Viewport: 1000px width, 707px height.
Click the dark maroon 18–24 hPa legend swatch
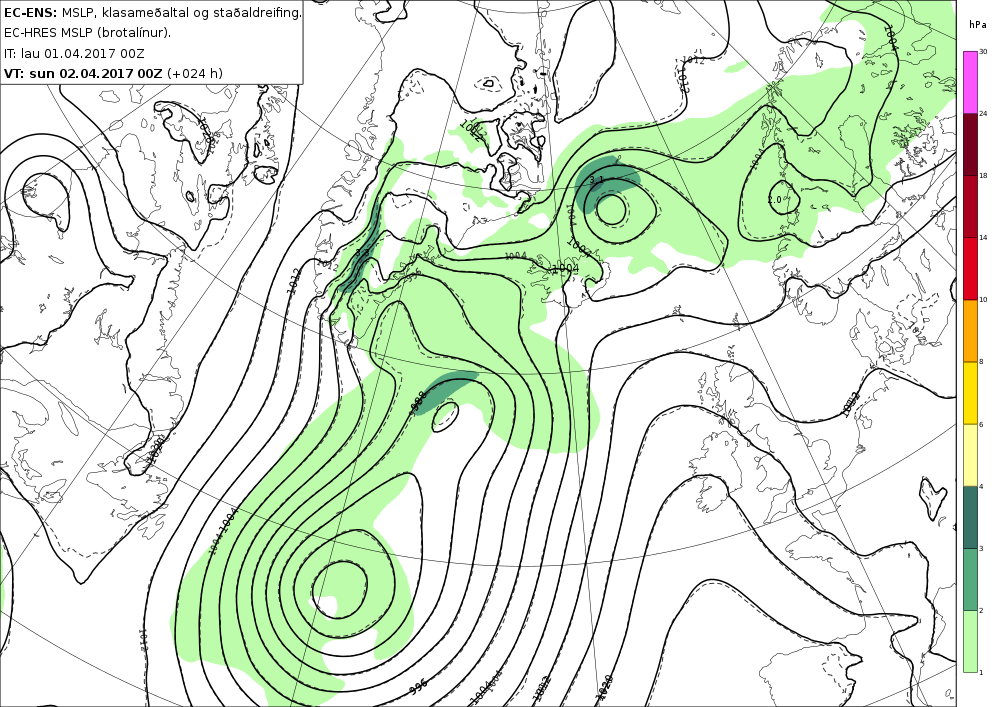(x=970, y=145)
